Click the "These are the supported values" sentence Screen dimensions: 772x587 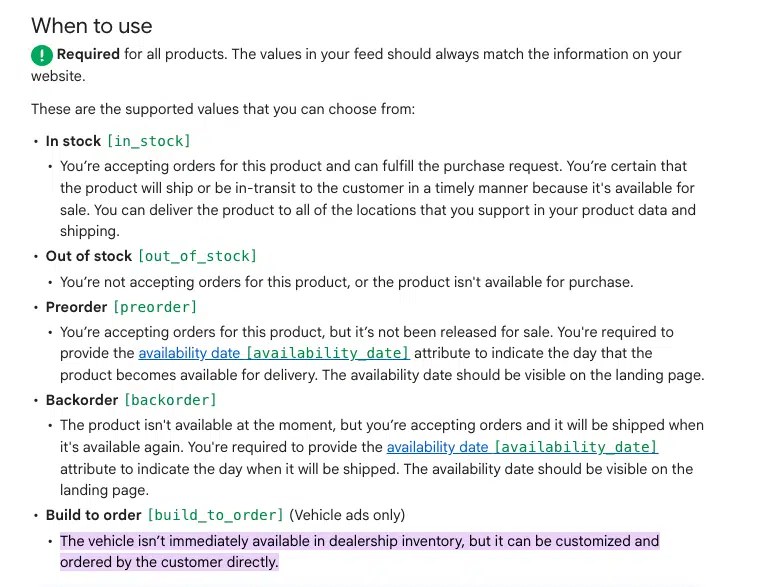(222, 108)
